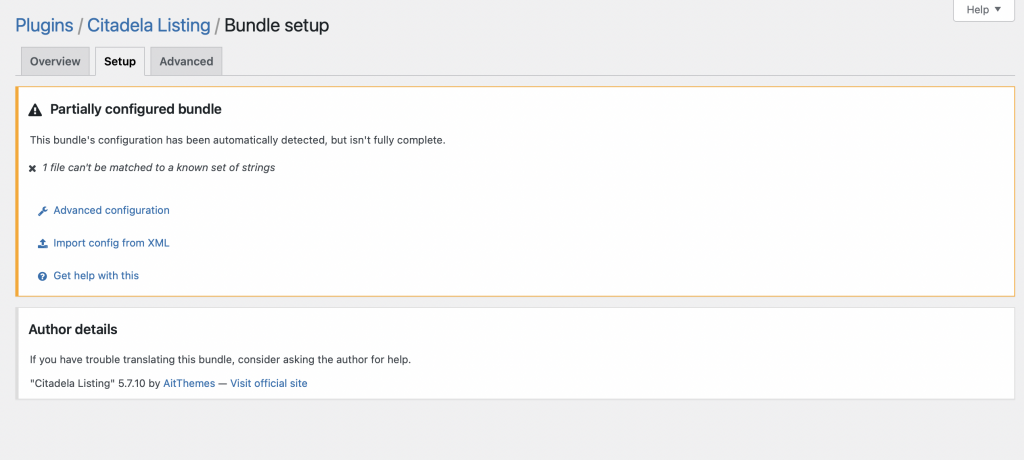Select the Setup tab
Image resolution: width=1024 pixels, height=460 pixels.
coord(120,61)
